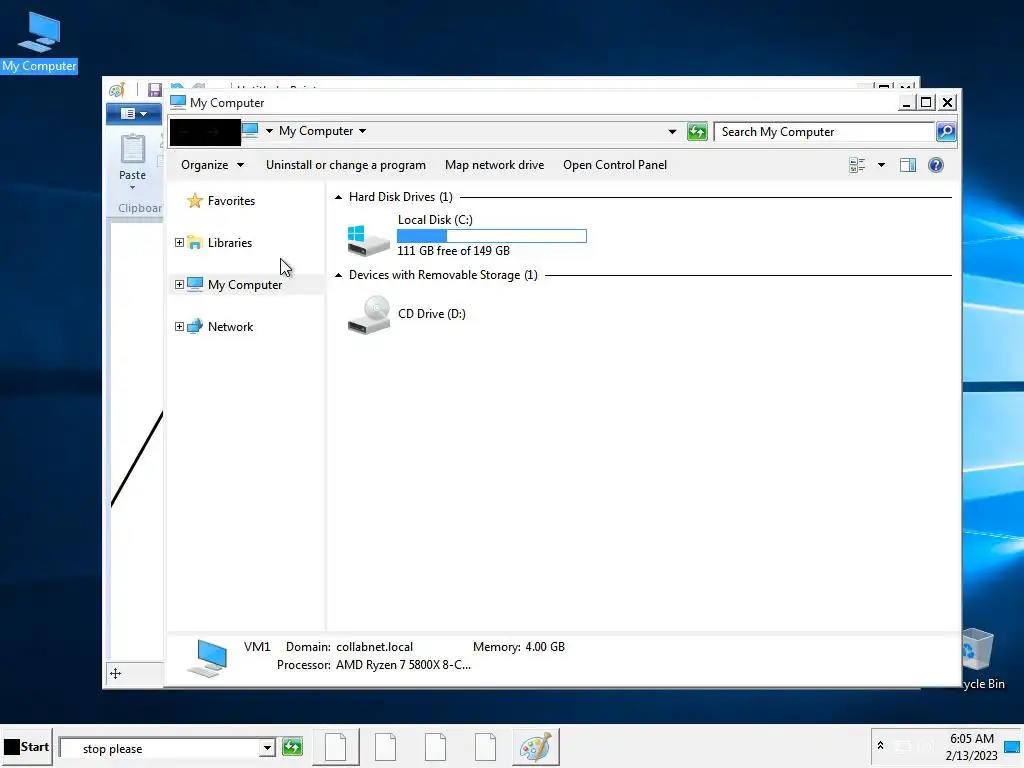Select the Local Disk (C:) label
The image size is (1024, 768).
click(x=435, y=220)
